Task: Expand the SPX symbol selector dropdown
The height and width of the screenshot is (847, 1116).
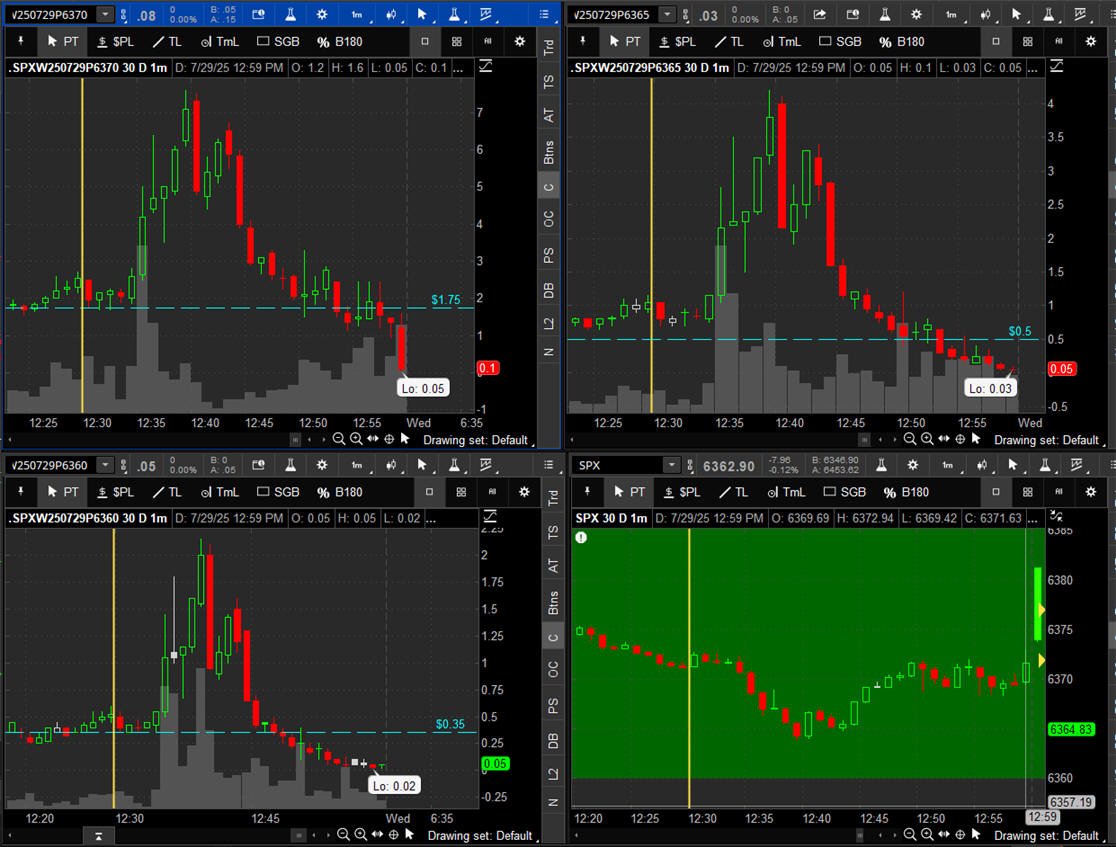Action: (671, 465)
